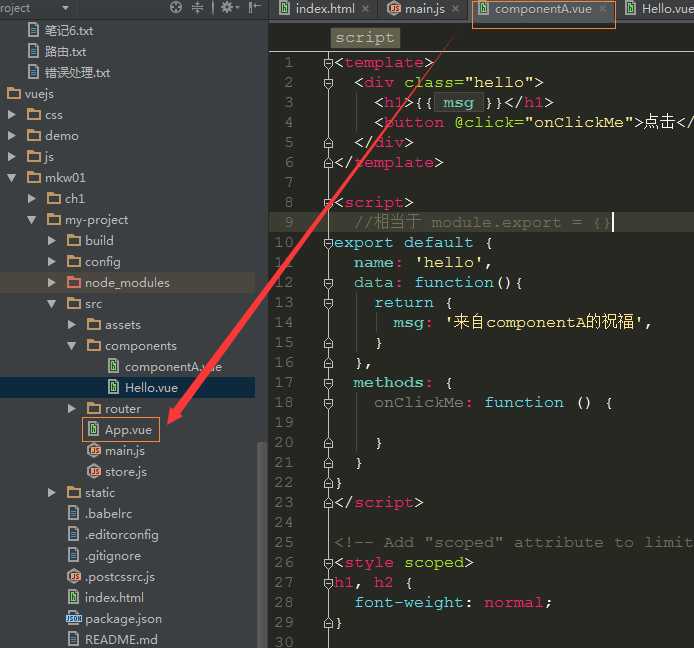Open App.vue in project tree
This screenshot has height=648, width=694.
coord(128,430)
